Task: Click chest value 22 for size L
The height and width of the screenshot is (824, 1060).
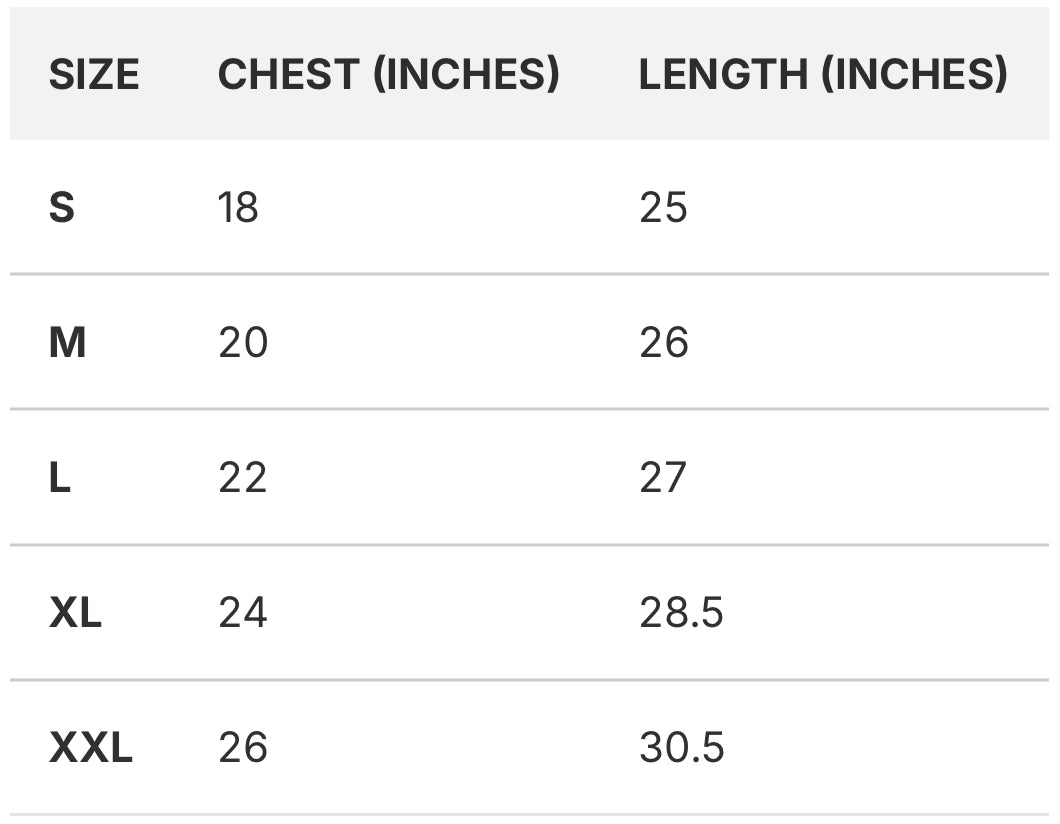Action: (243, 478)
